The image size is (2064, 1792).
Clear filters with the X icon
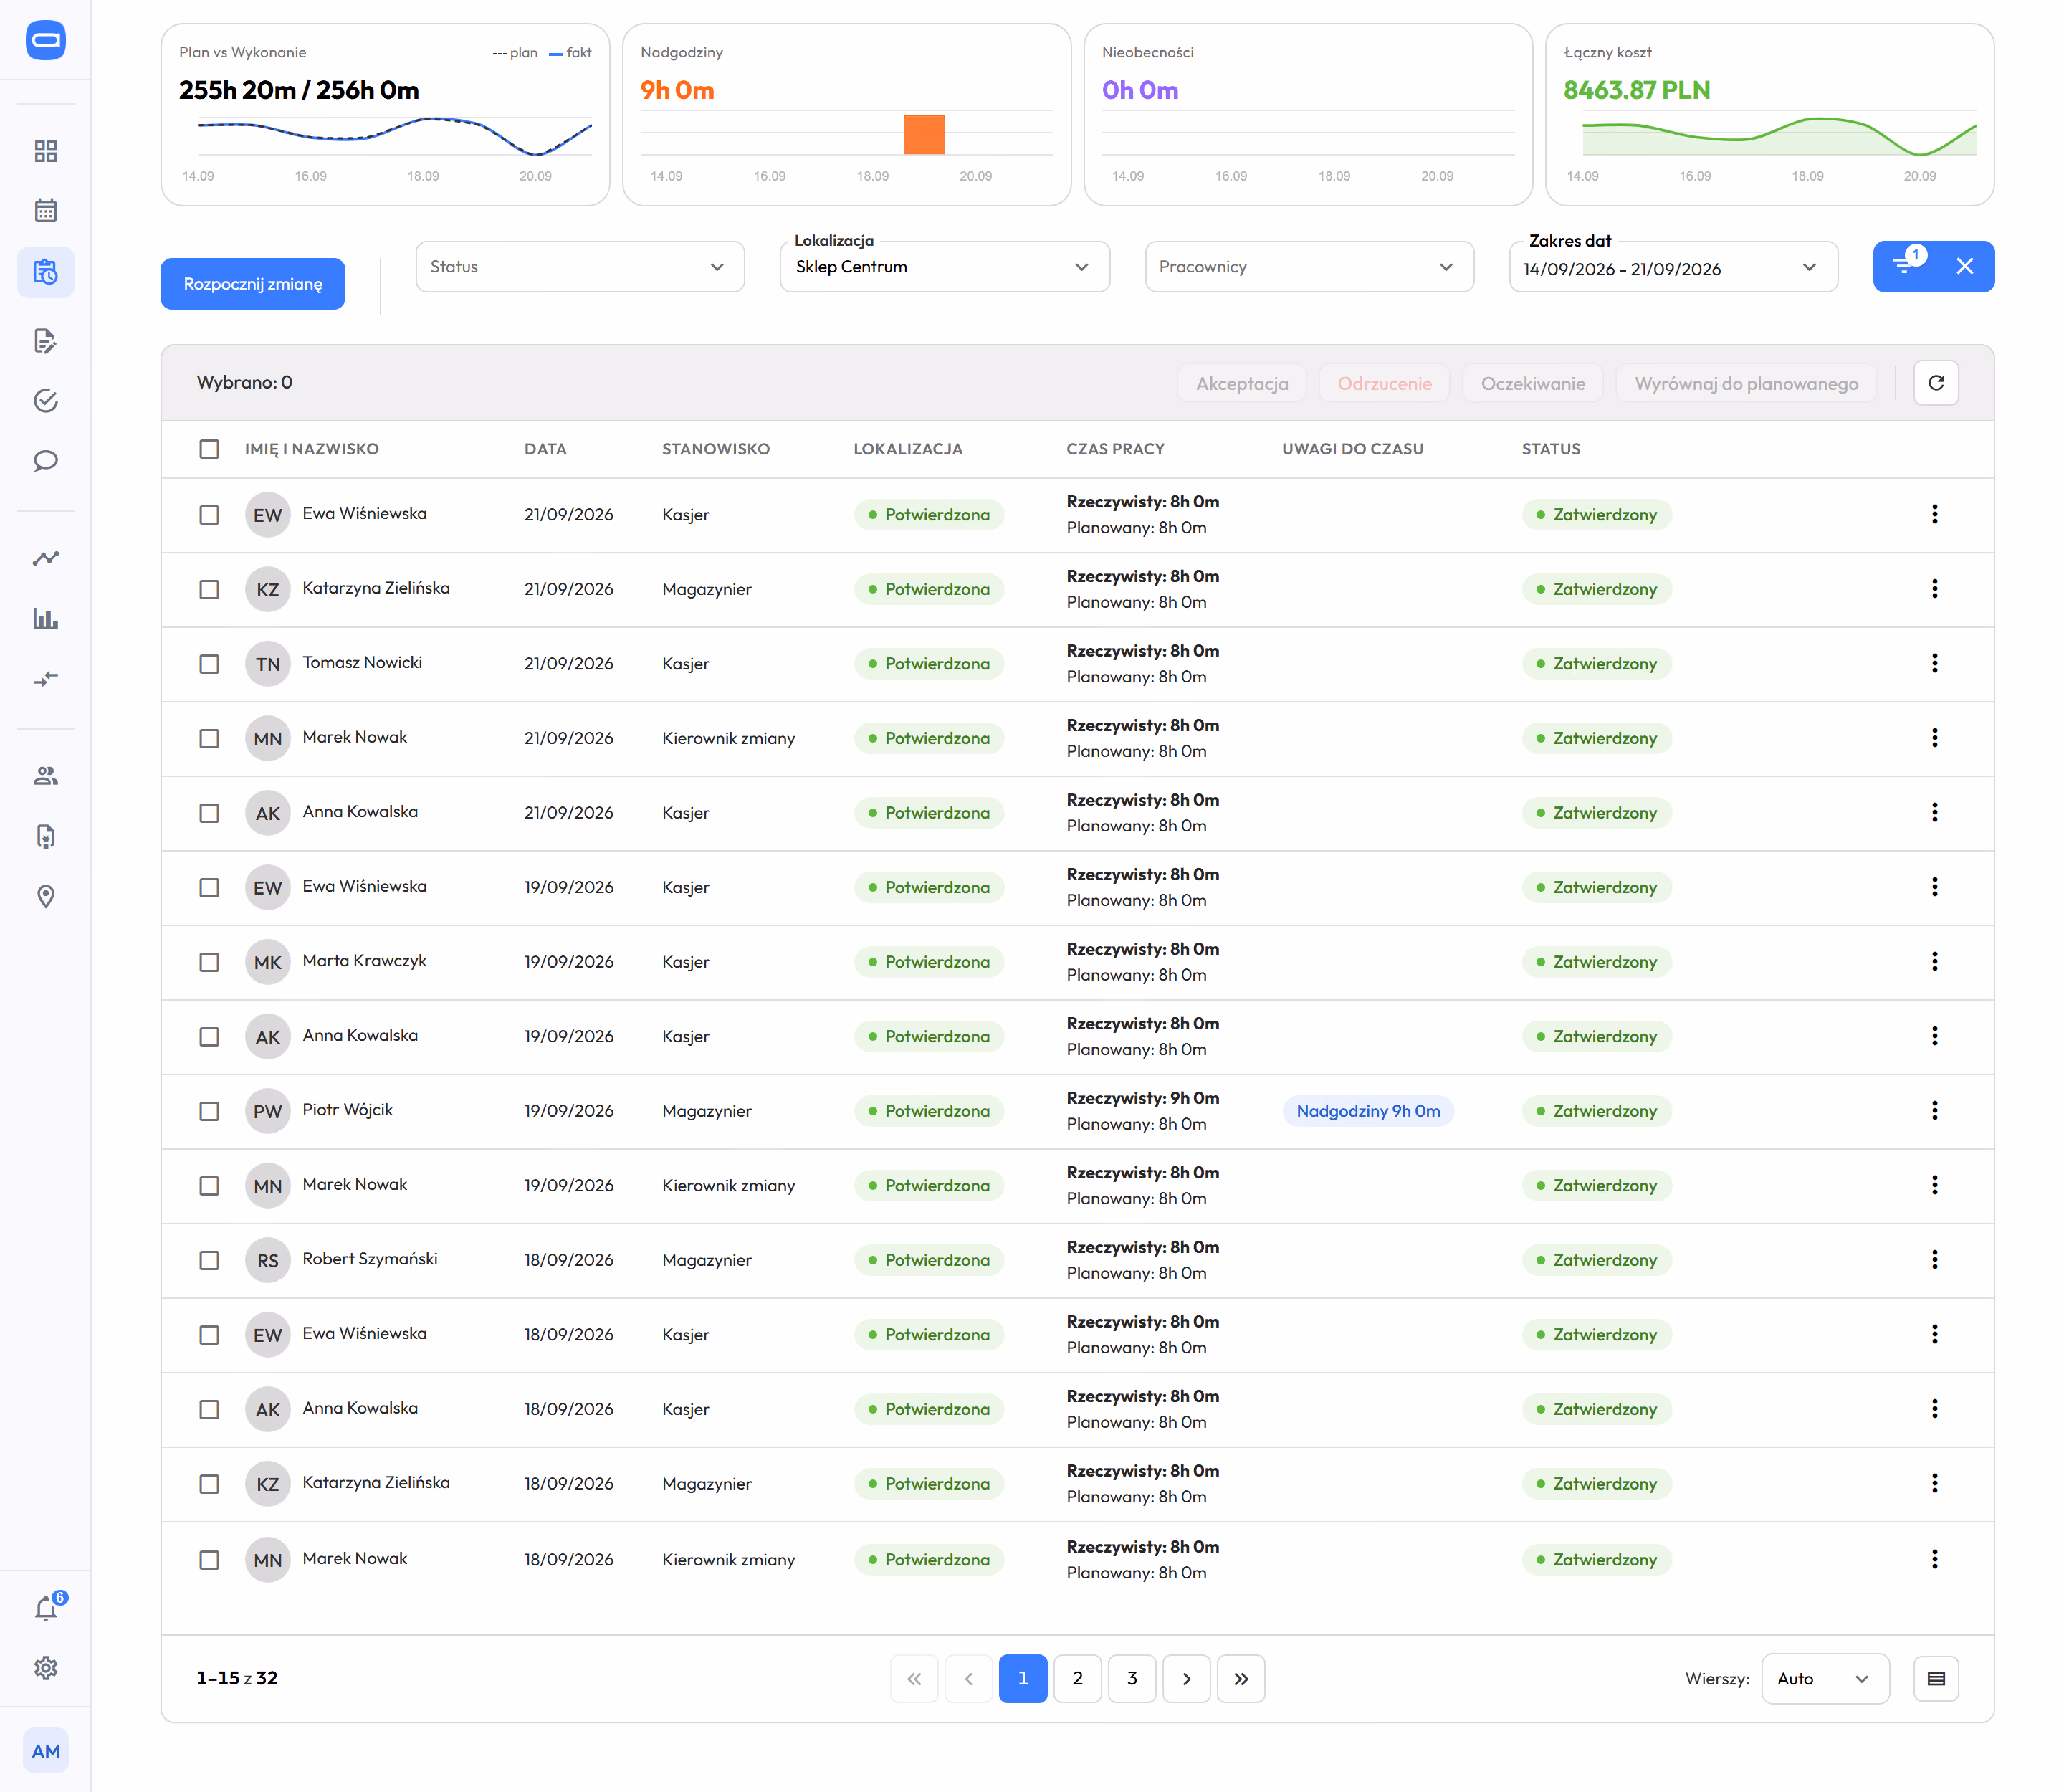coord(1964,266)
